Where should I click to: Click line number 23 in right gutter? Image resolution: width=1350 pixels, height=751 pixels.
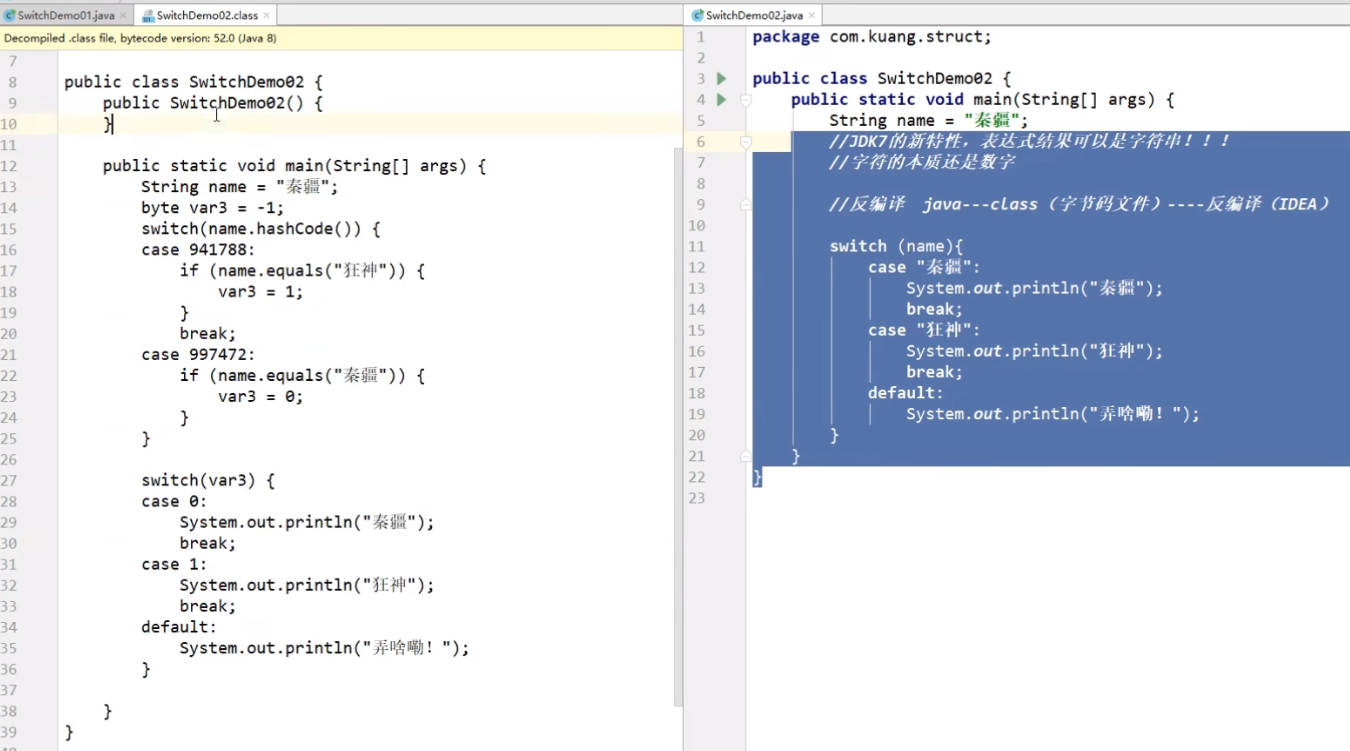(696, 498)
